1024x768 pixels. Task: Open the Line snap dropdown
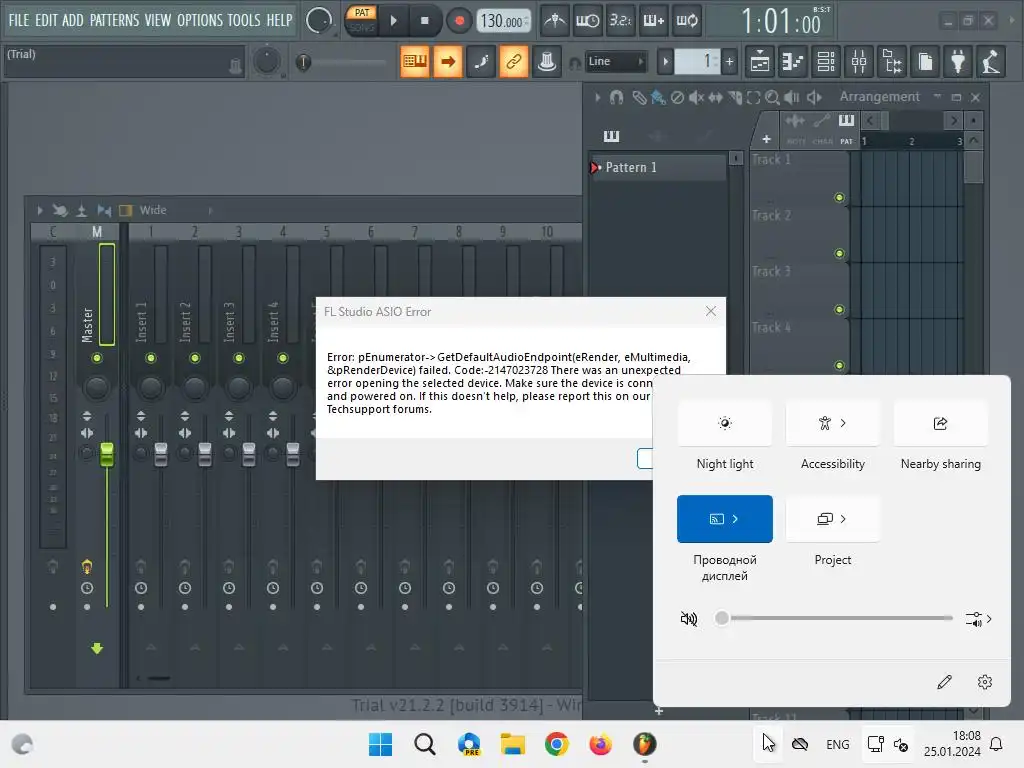click(x=615, y=61)
